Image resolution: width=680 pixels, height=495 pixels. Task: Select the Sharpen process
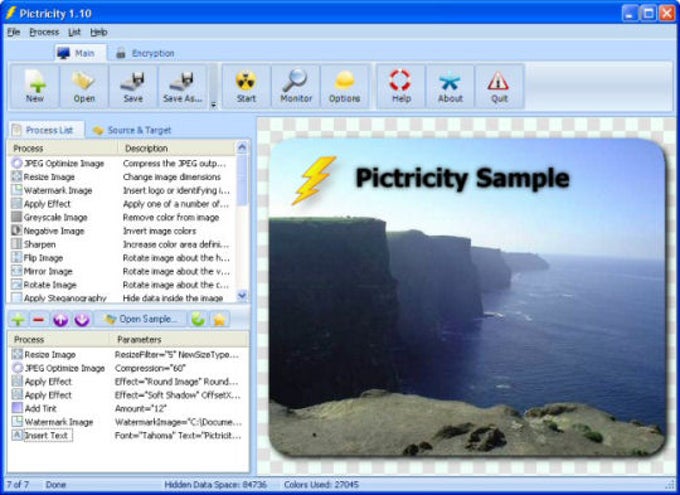tap(121, 244)
